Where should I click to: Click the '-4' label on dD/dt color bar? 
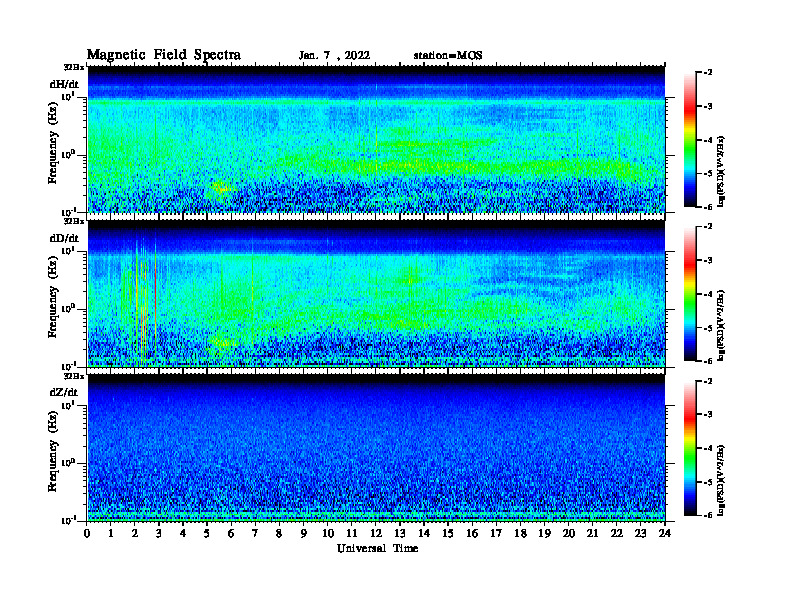click(707, 294)
